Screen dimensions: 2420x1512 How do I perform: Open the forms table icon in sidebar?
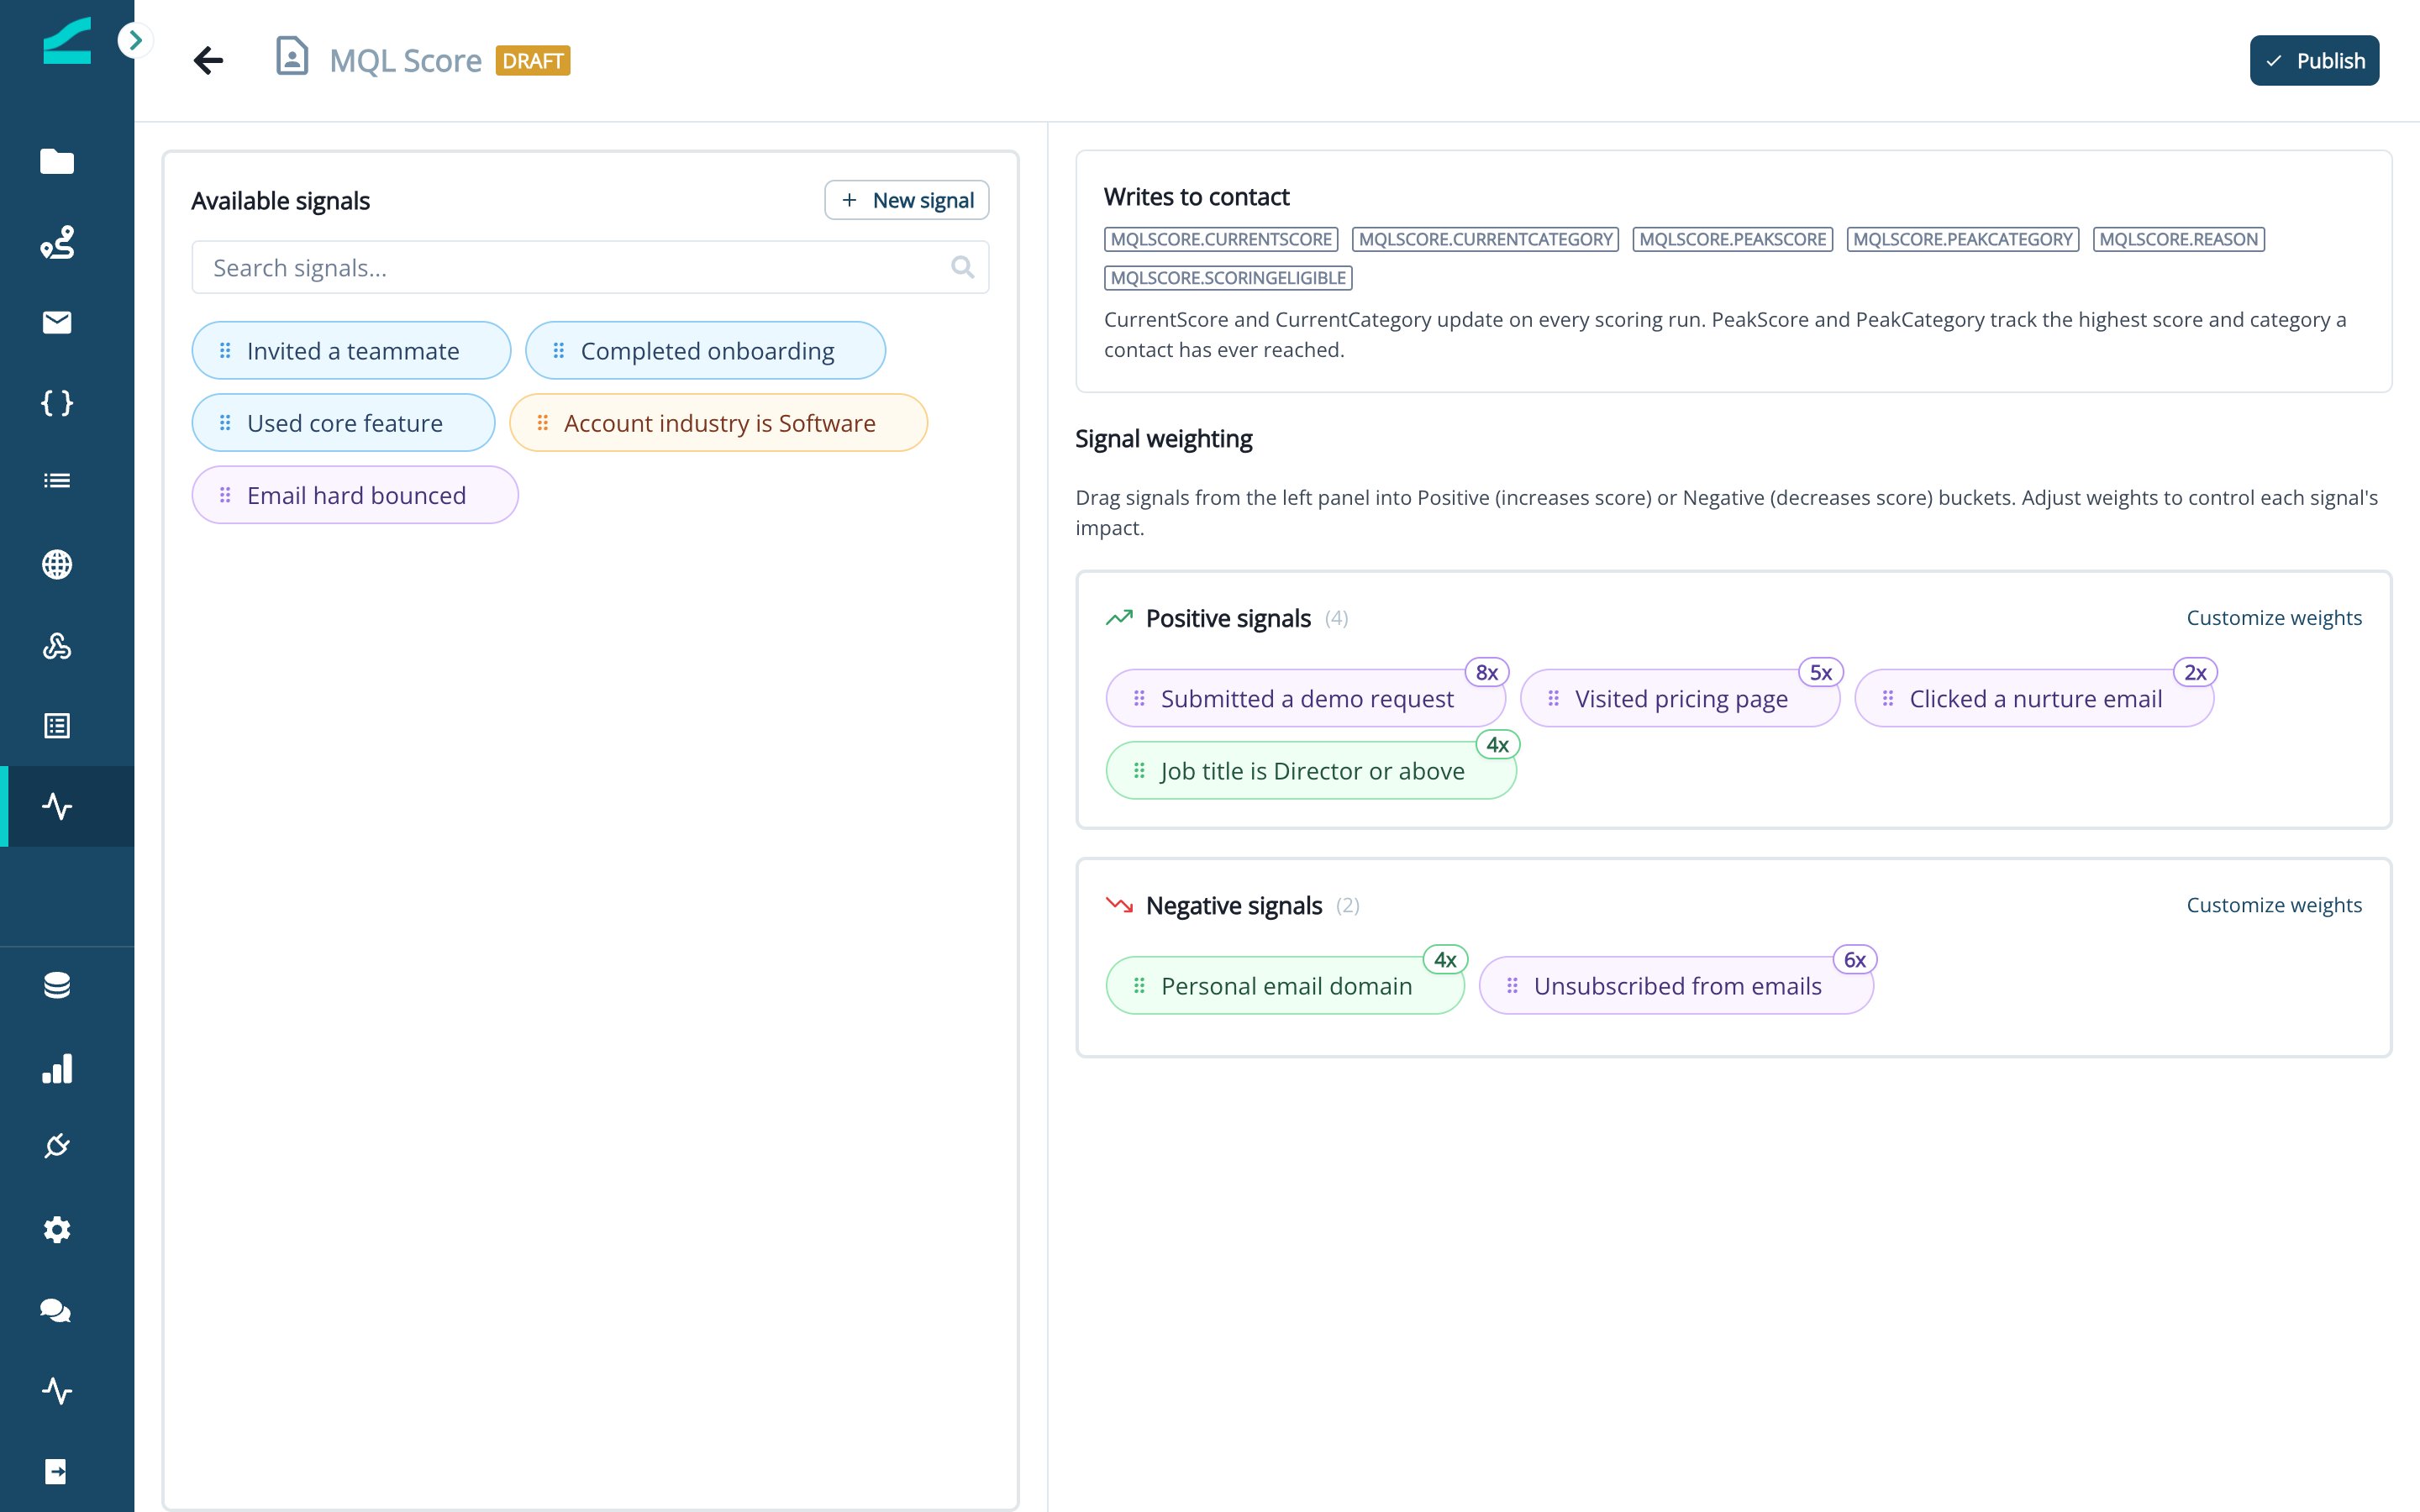(57, 726)
